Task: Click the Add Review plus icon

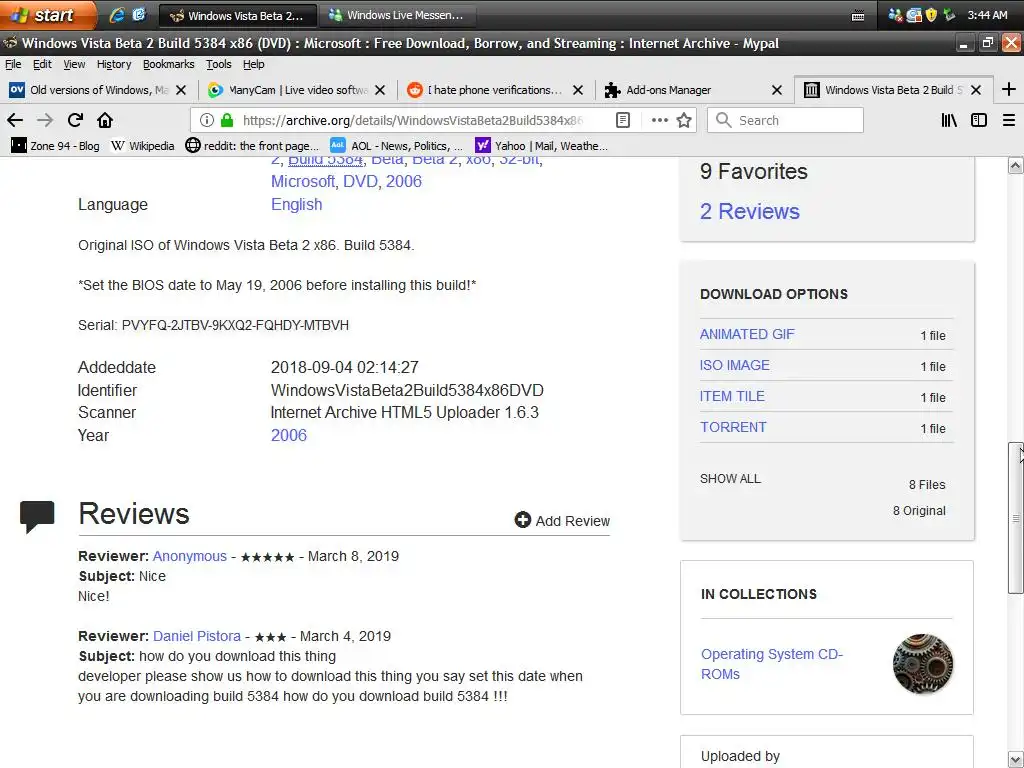Action: tap(522, 520)
